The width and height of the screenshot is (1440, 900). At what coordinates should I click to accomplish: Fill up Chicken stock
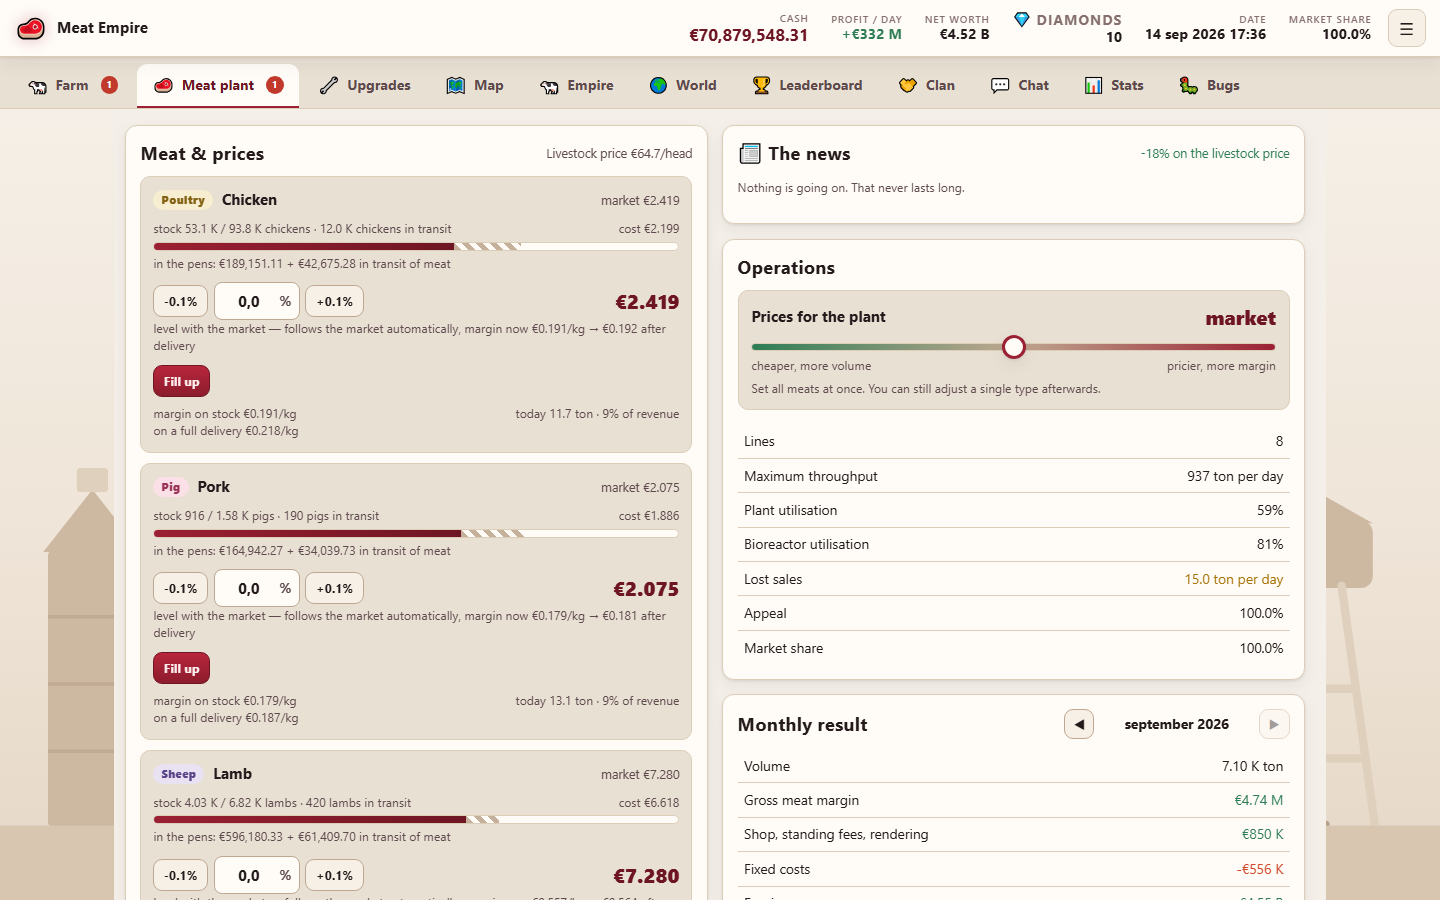(181, 381)
